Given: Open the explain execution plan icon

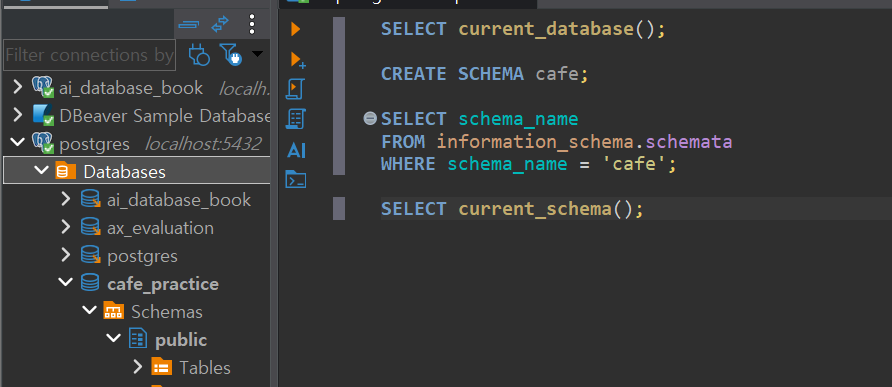Looking at the screenshot, I should coord(296,119).
